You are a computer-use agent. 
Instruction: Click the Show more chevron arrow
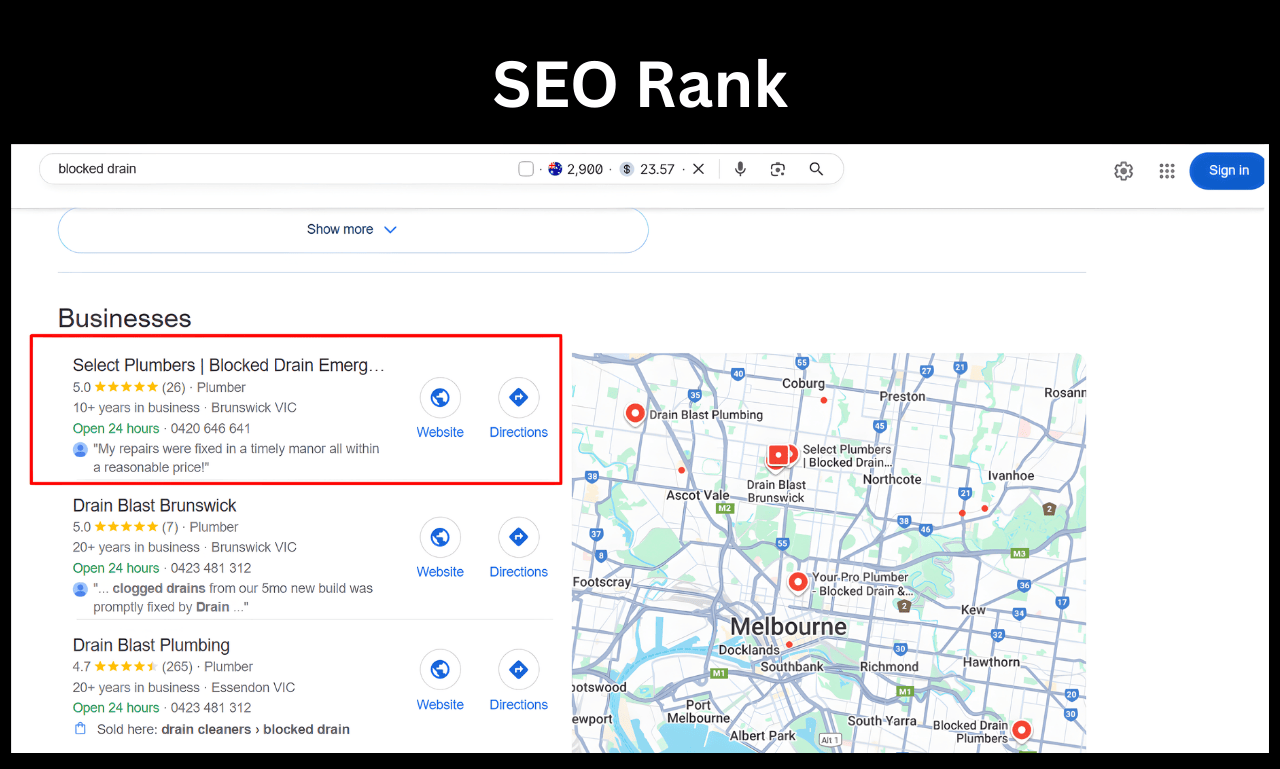[390, 229]
